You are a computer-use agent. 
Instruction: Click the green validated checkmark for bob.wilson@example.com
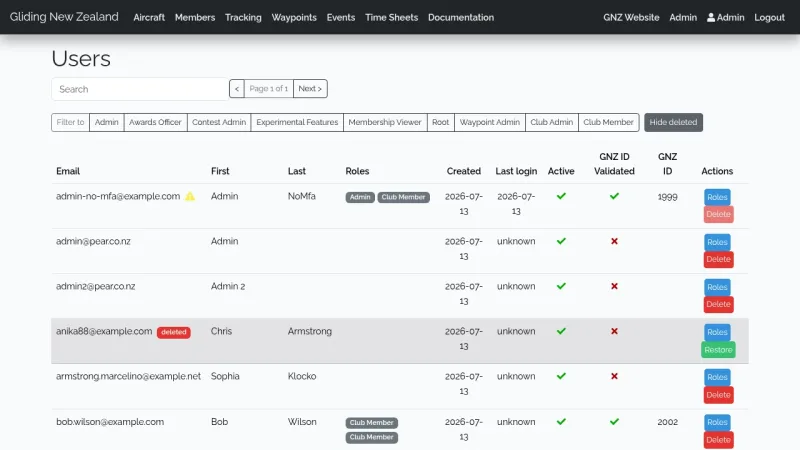coord(614,422)
